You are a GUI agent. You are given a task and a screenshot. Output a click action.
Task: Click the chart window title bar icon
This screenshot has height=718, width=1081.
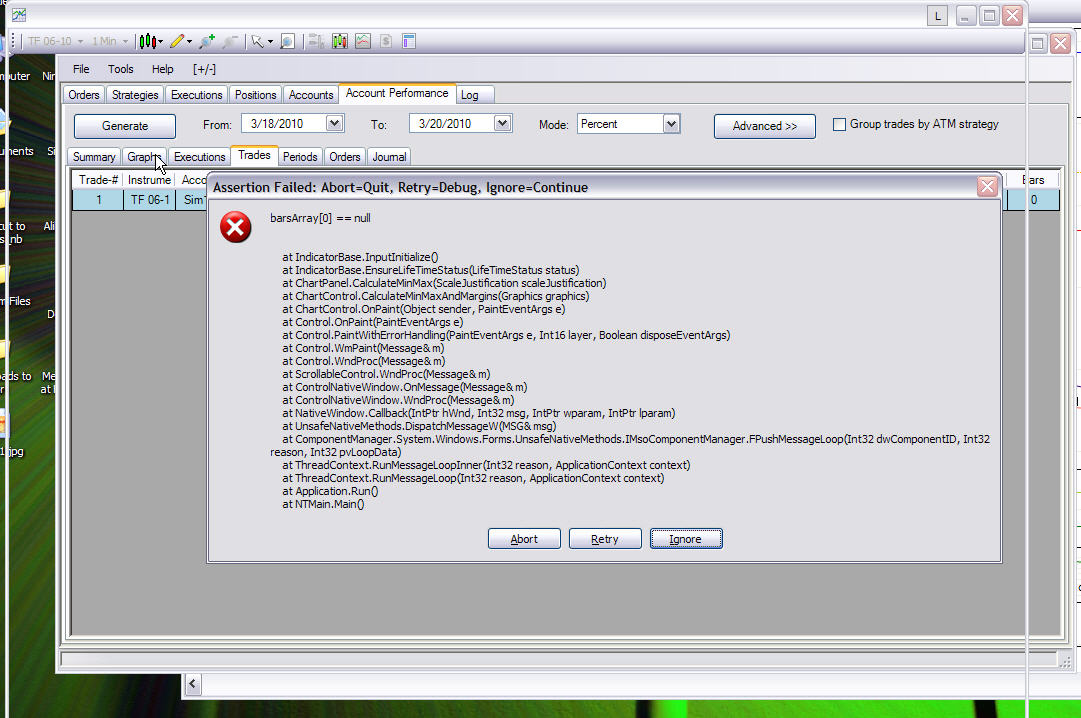tap(19, 14)
